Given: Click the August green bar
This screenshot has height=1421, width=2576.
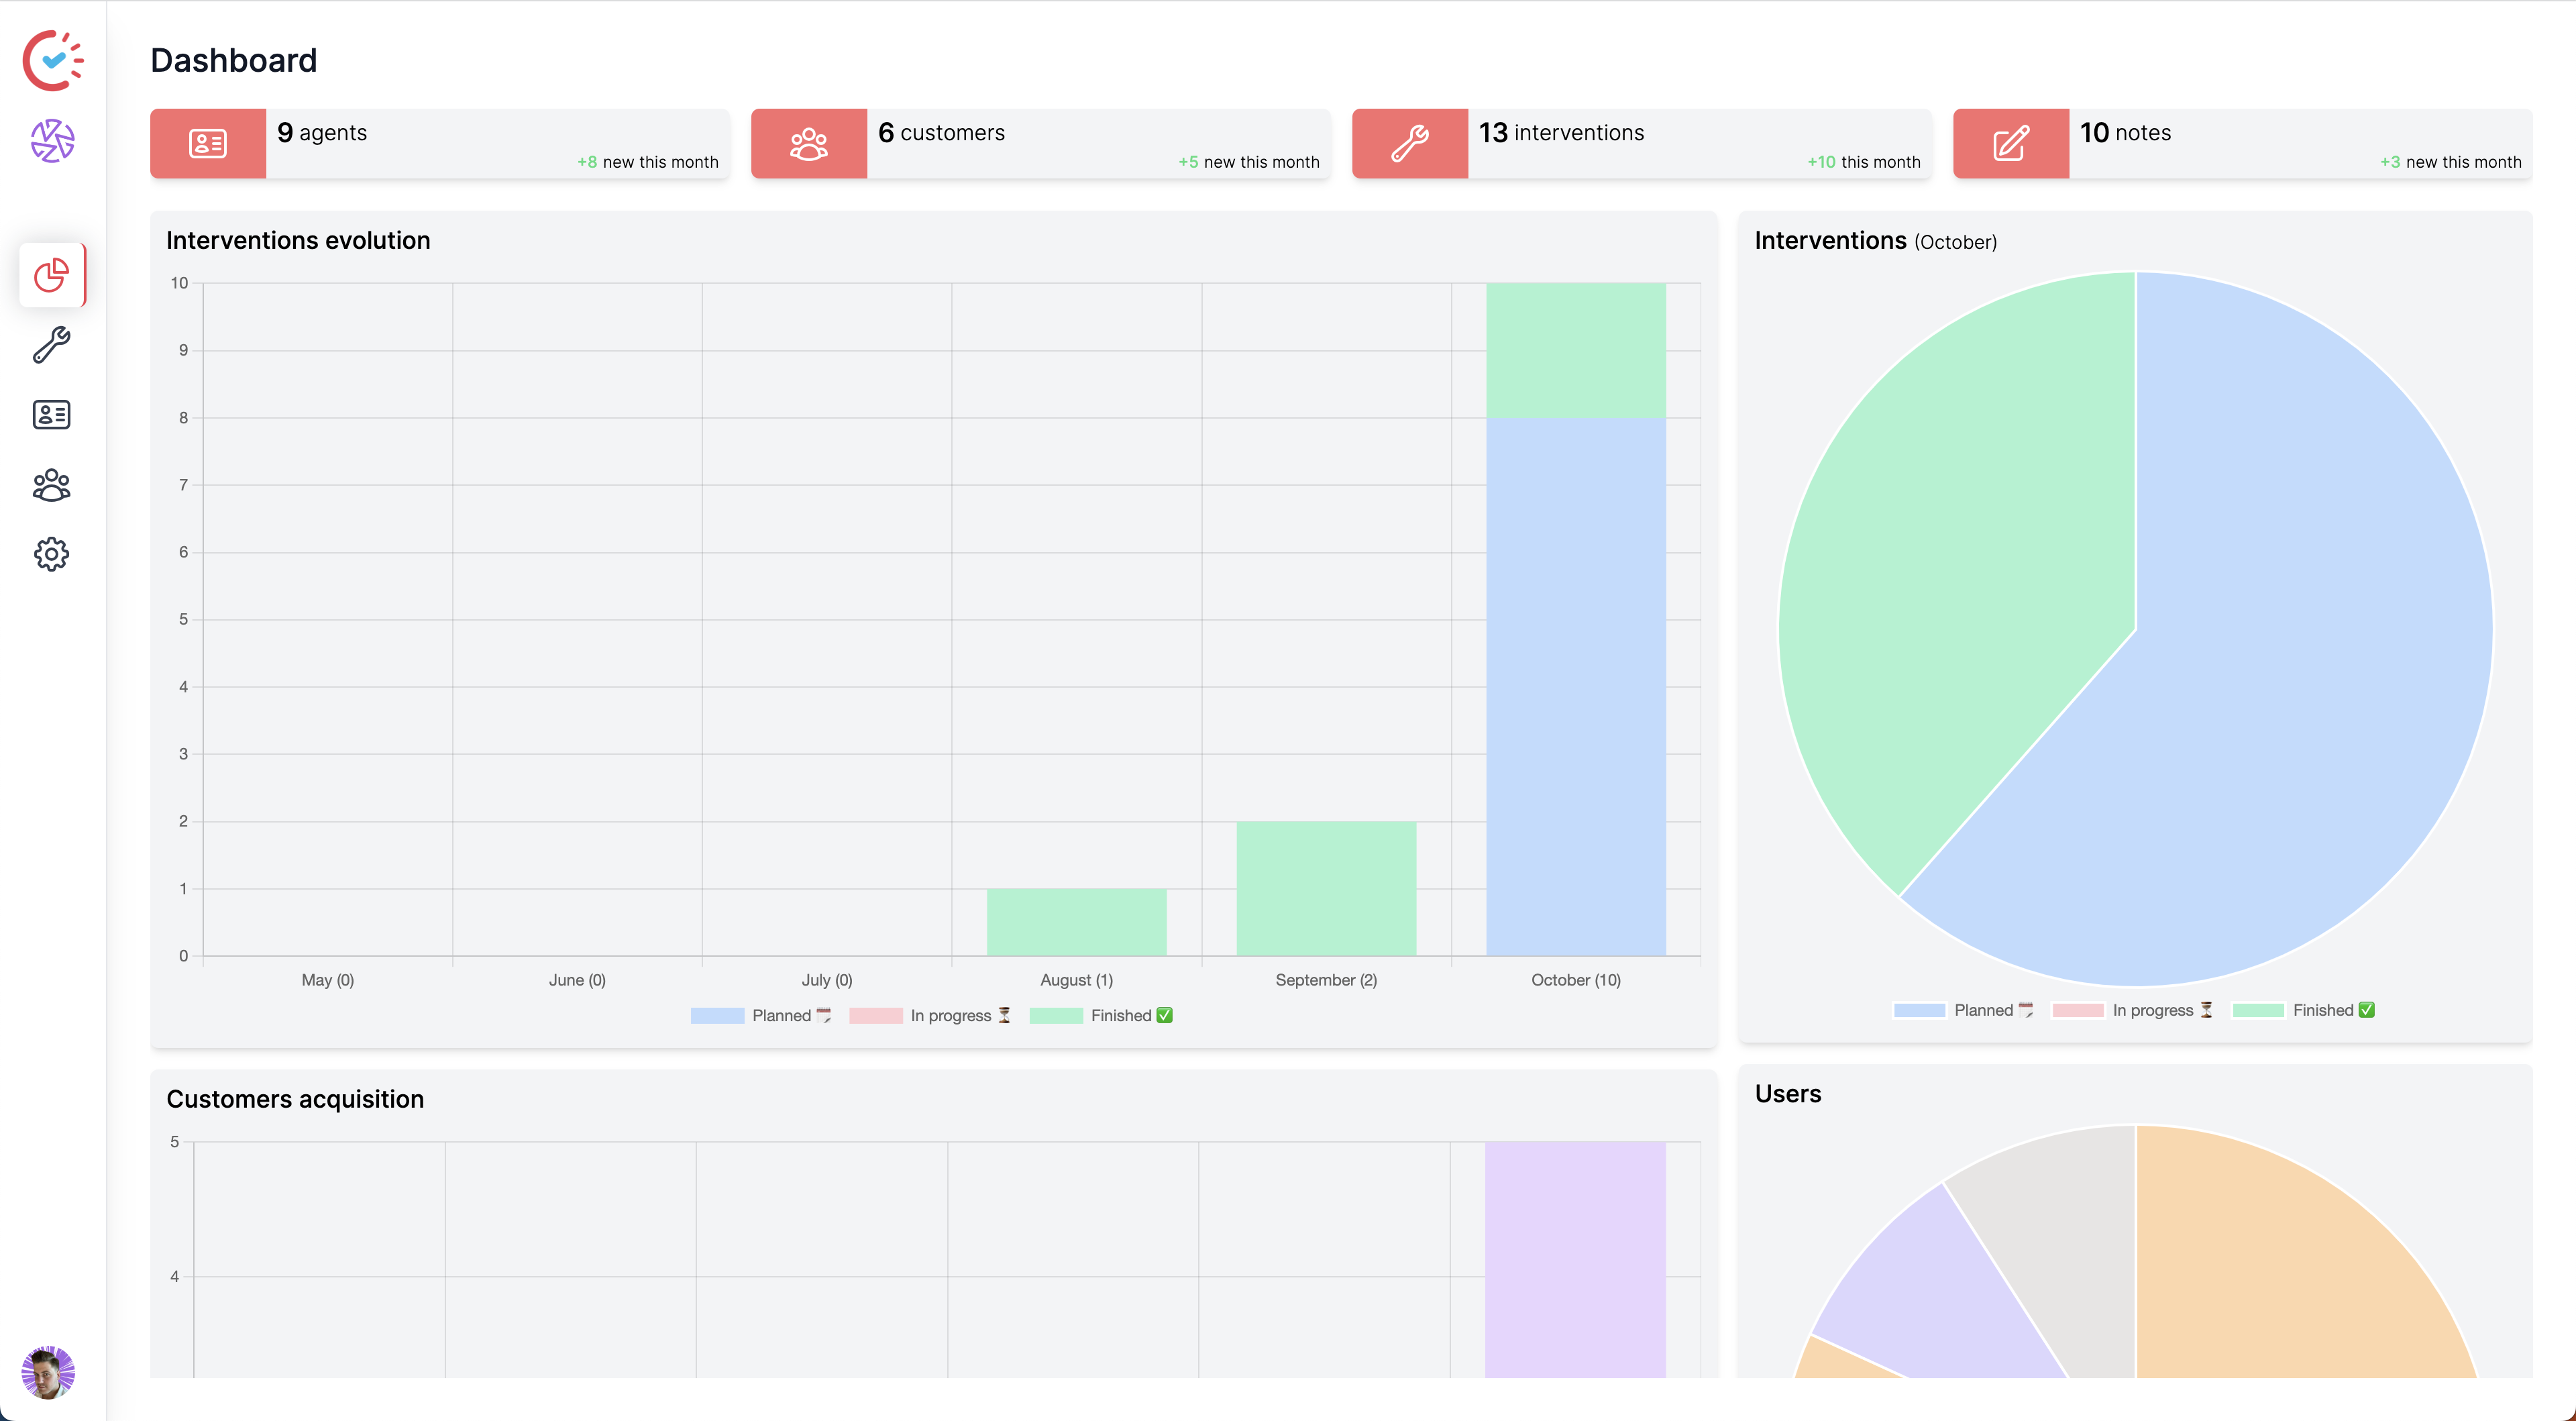Looking at the screenshot, I should 1077,922.
